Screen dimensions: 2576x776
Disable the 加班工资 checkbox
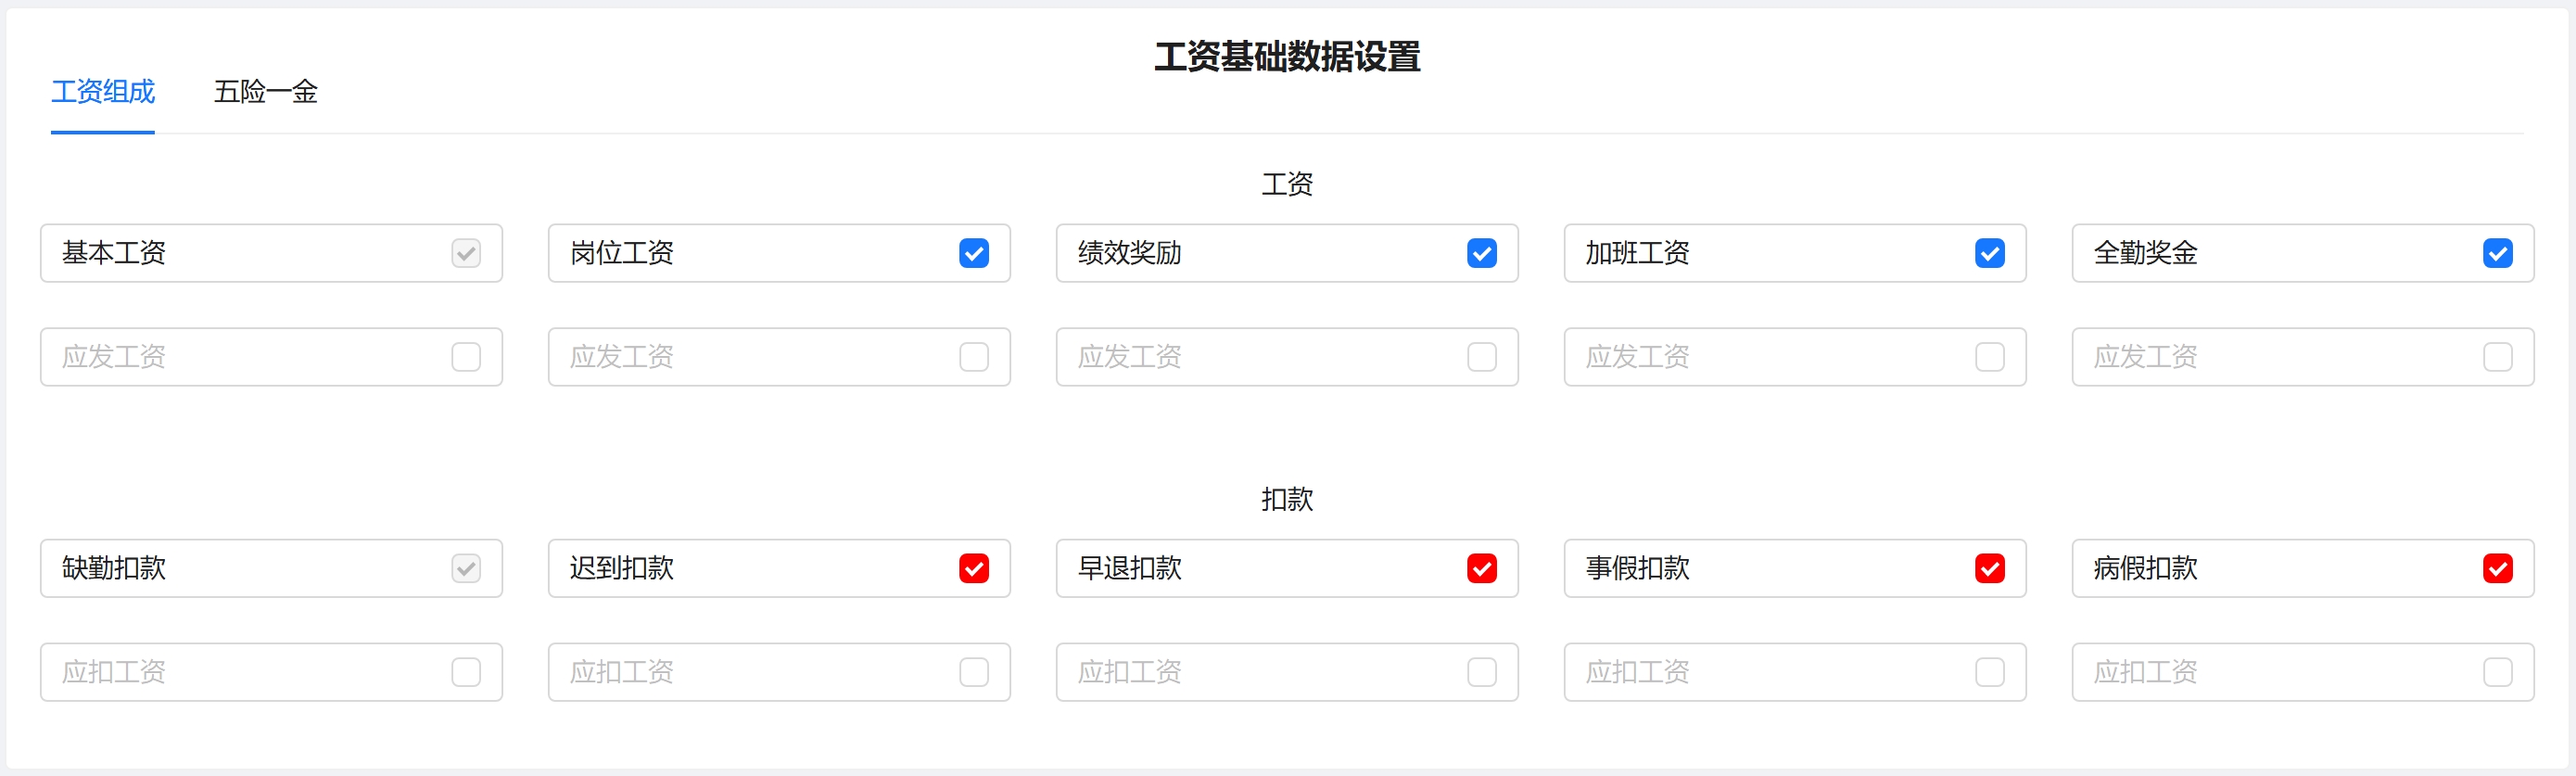pyautogui.click(x=1989, y=253)
